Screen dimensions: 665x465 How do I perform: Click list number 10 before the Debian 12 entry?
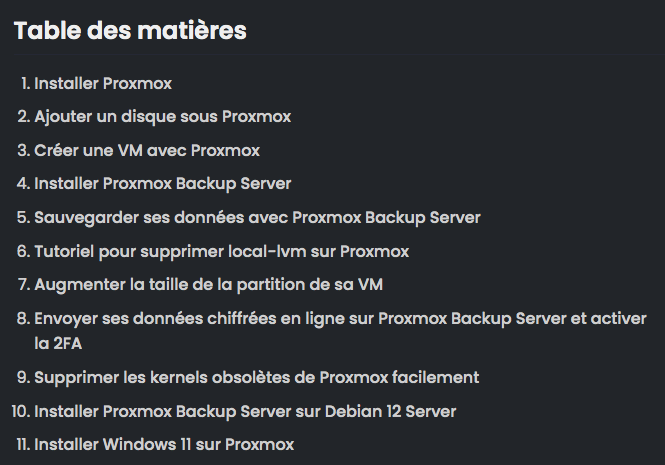pos(21,411)
